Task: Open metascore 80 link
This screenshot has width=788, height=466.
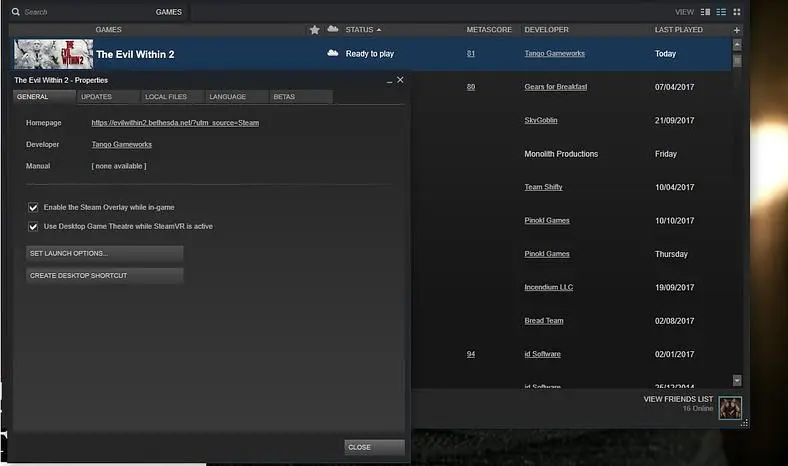Action: tap(470, 86)
